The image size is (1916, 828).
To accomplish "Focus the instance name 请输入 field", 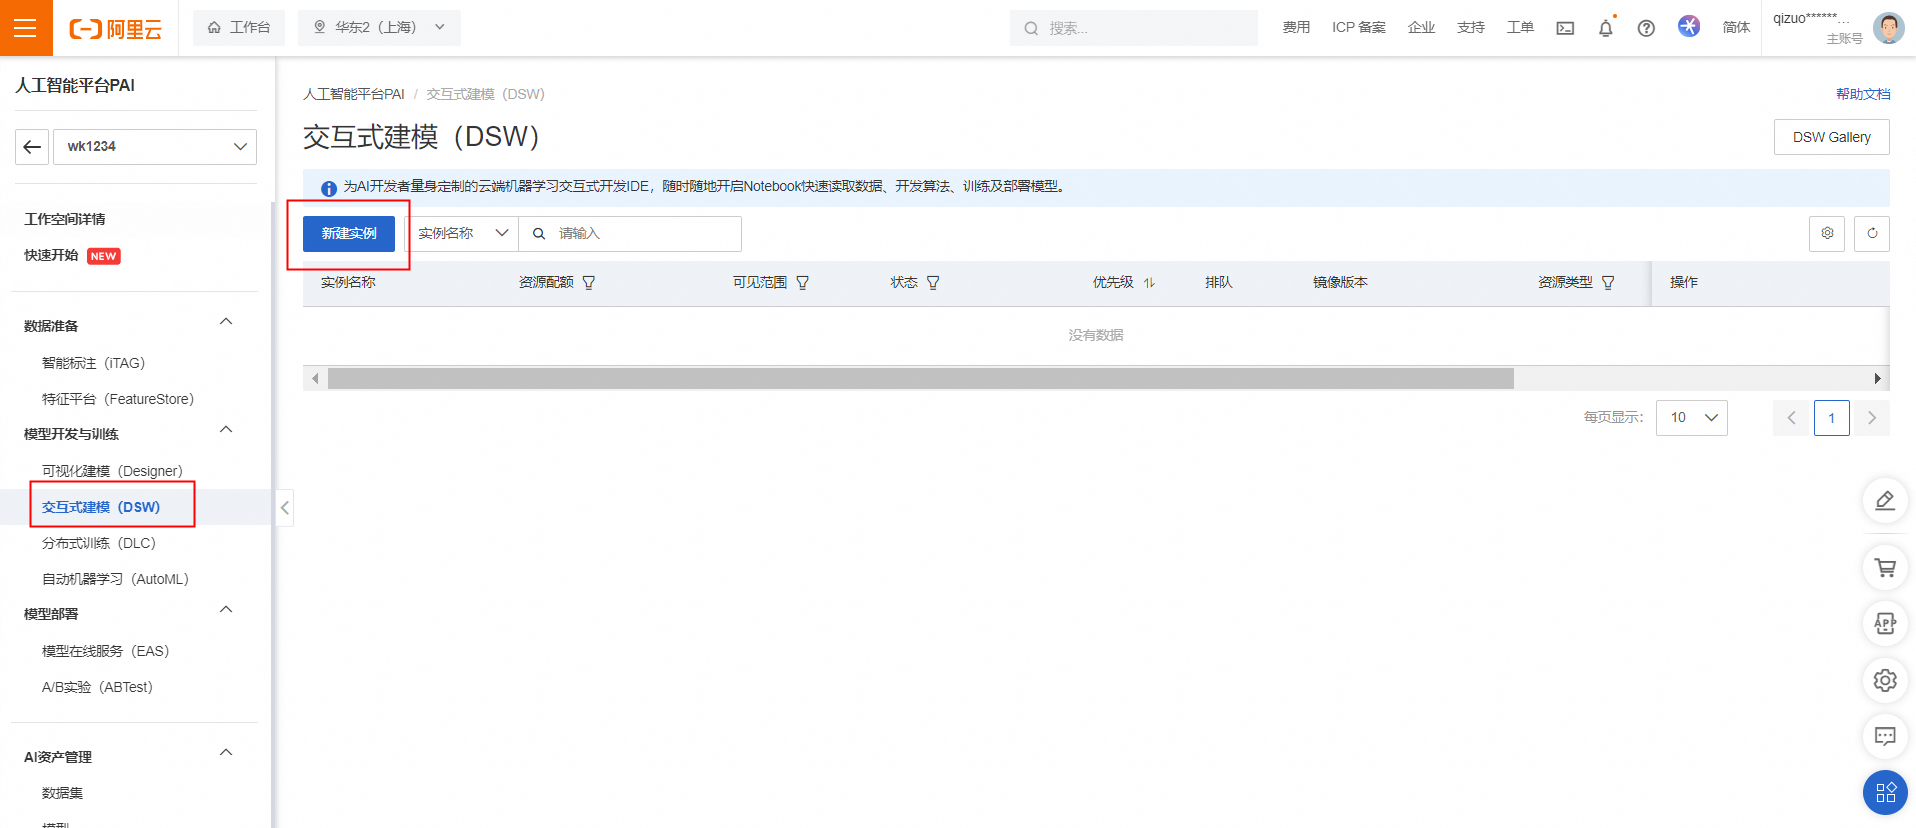I will [630, 234].
